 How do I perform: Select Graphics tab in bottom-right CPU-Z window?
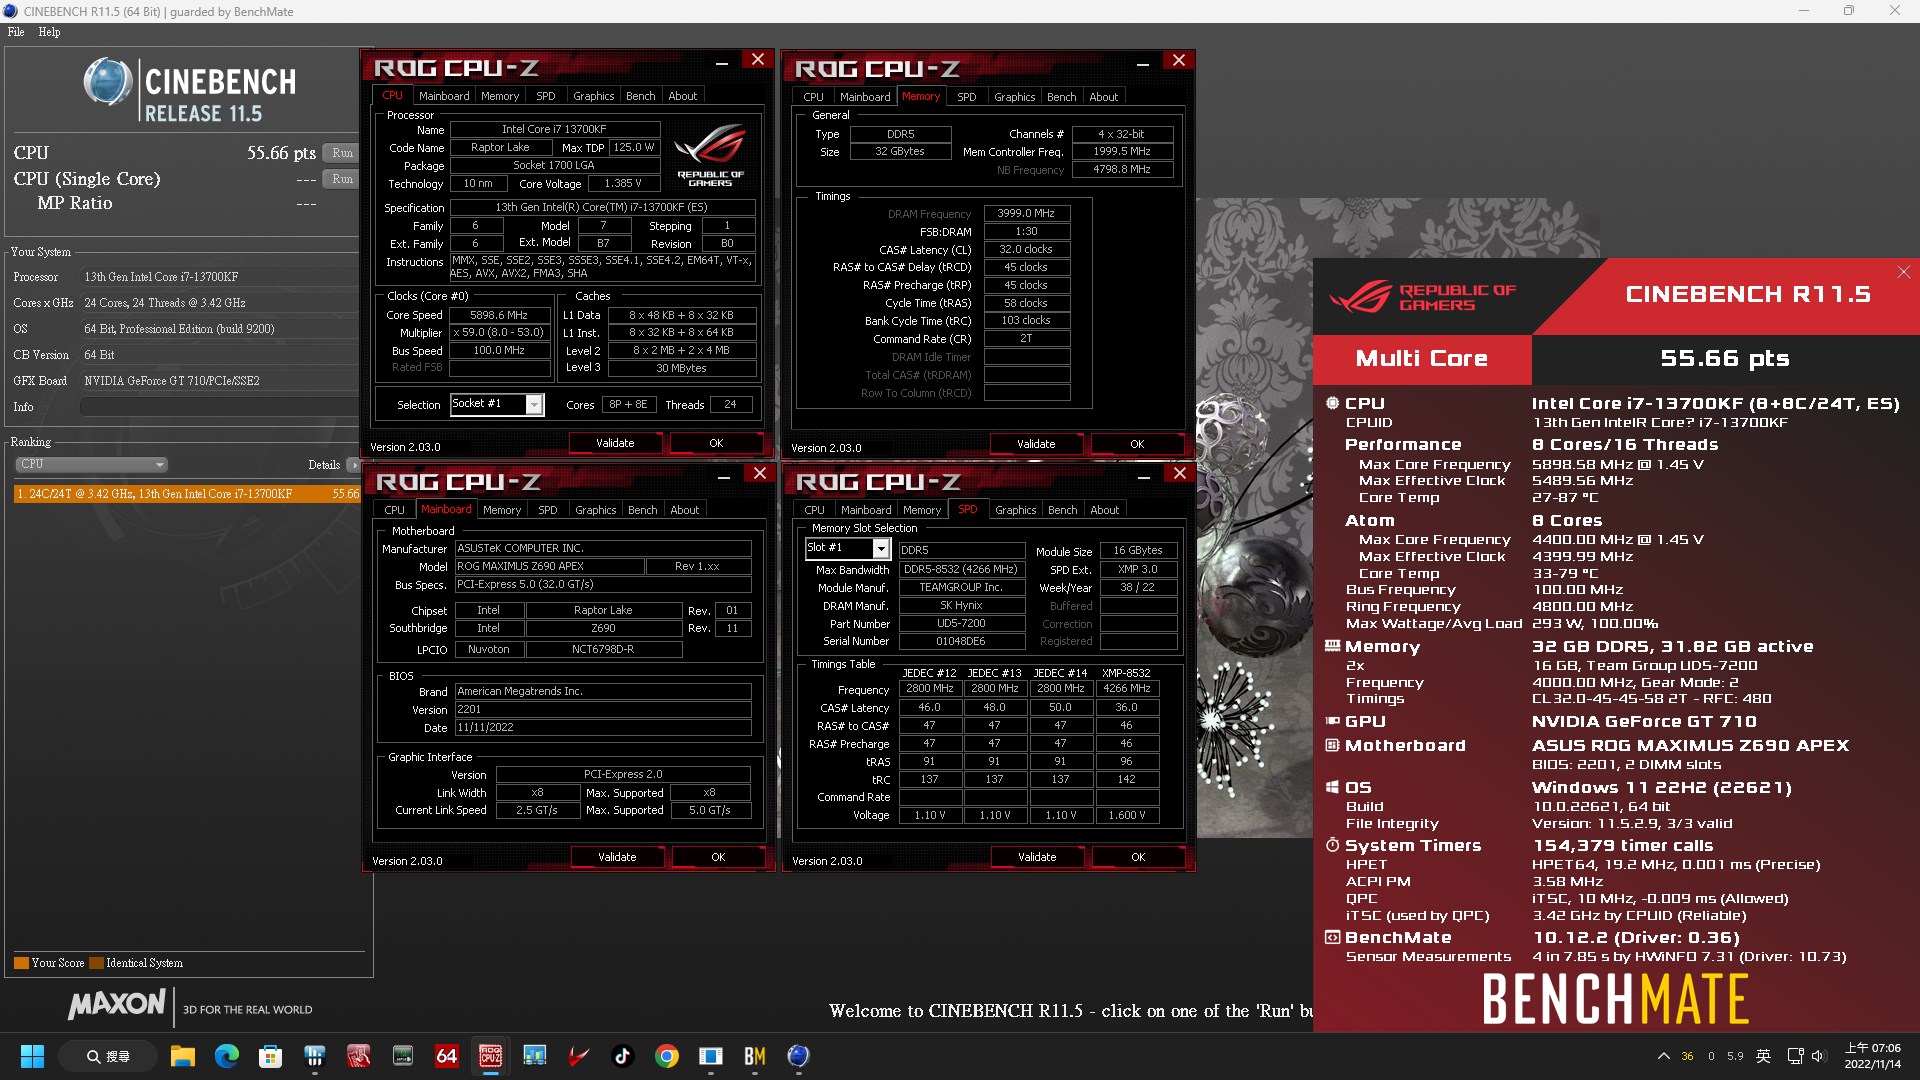1015,510
